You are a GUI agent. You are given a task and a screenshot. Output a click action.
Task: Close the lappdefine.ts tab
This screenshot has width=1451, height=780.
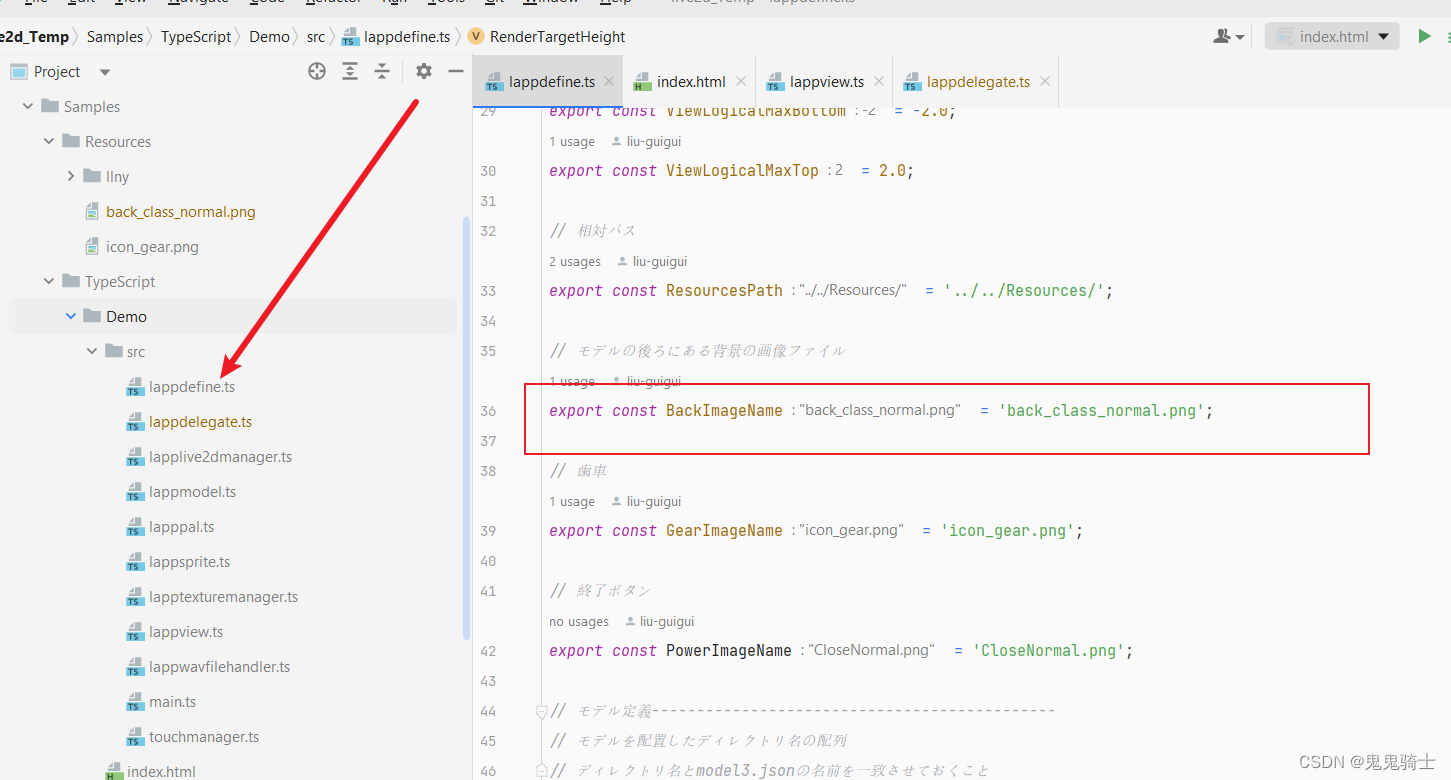tap(609, 82)
